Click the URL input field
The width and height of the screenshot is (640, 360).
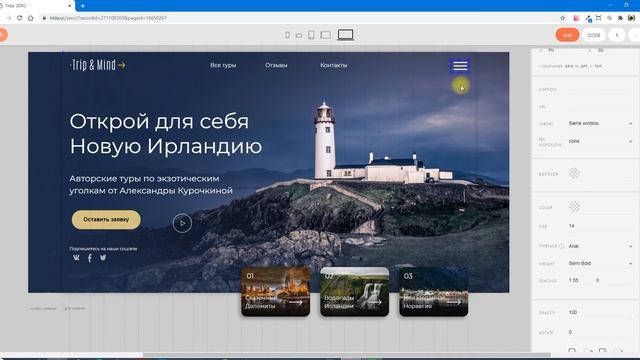point(600,107)
